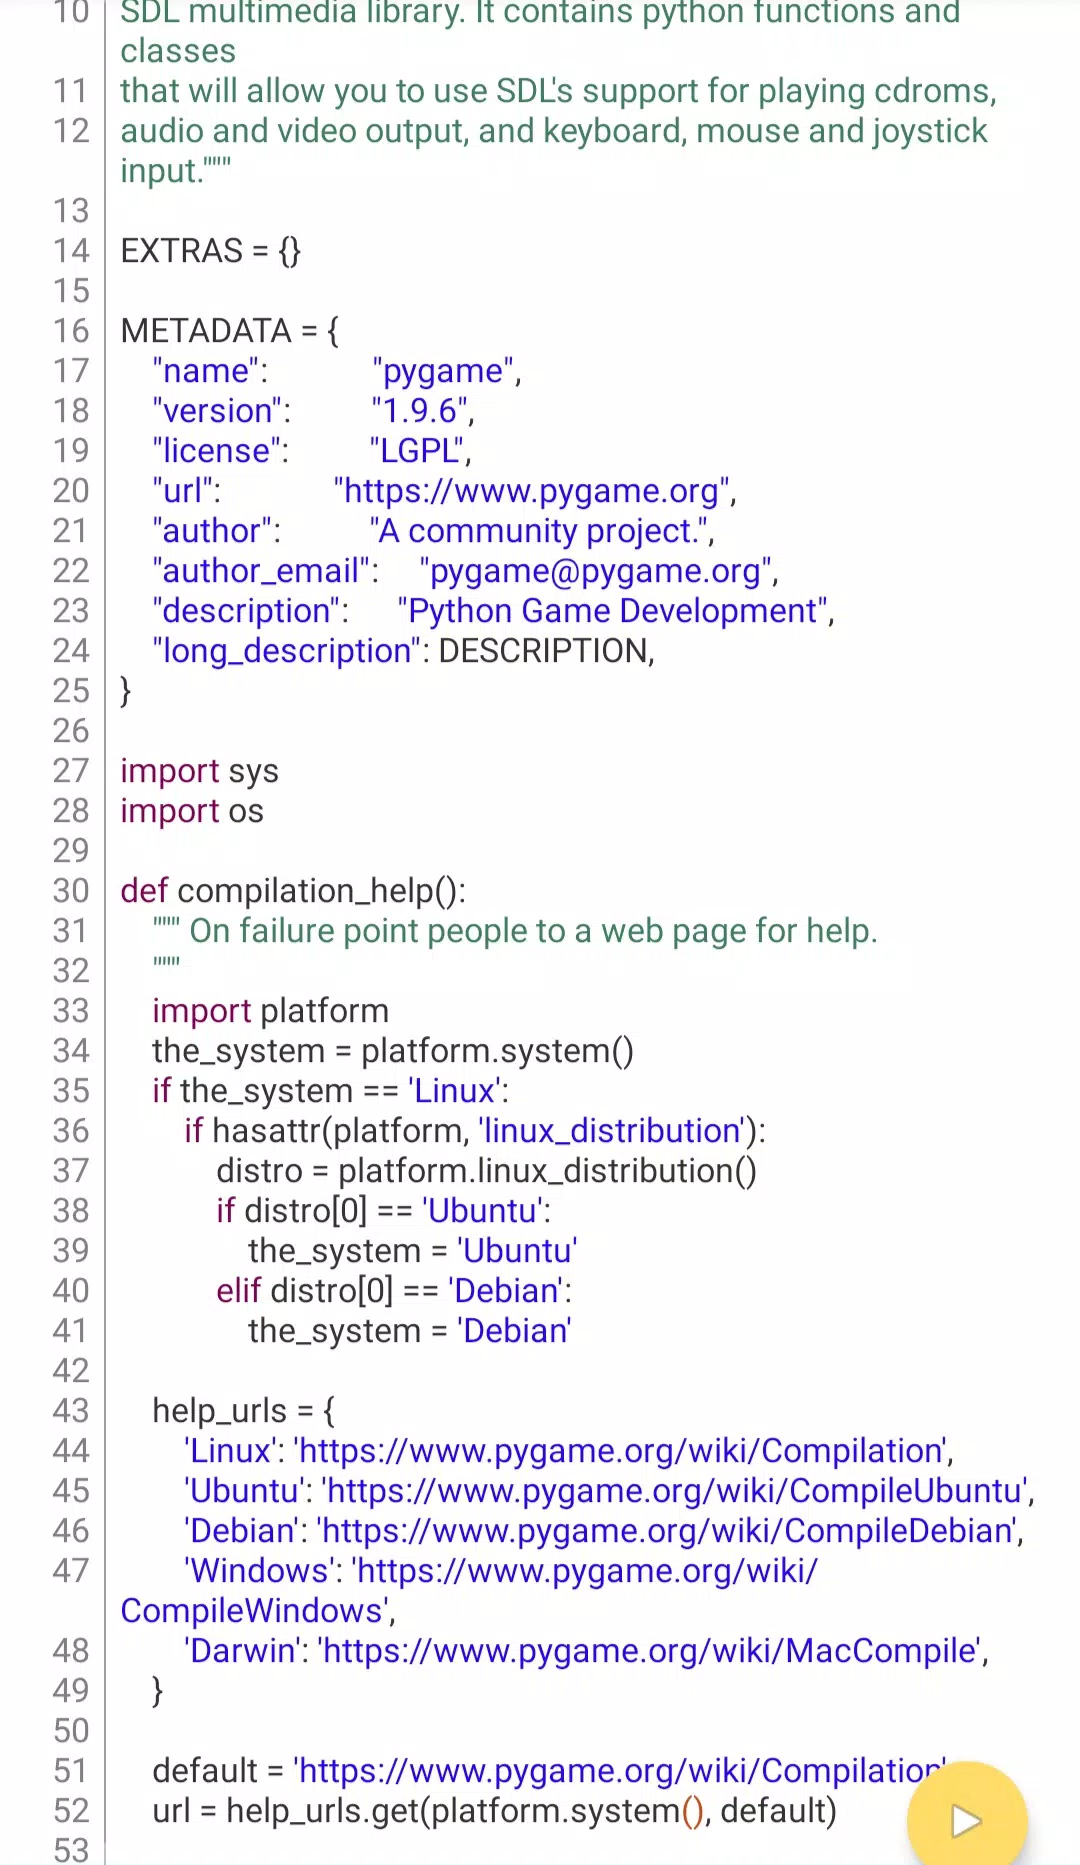Click the "1.9.6" version string
Viewport: 1080px width, 1865px height.
point(422,411)
